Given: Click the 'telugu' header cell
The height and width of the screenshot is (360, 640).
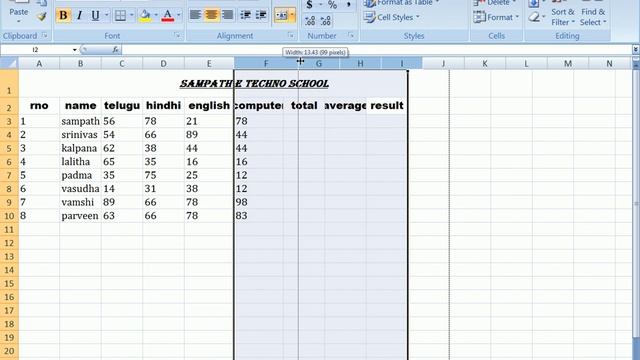Looking at the screenshot, I should point(122,106).
